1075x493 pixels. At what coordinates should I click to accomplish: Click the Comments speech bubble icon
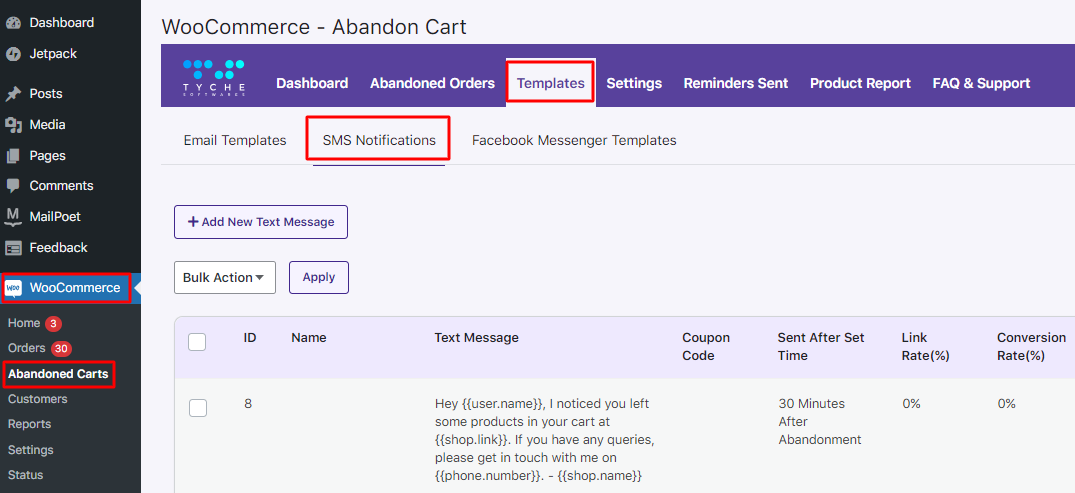coord(13,186)
